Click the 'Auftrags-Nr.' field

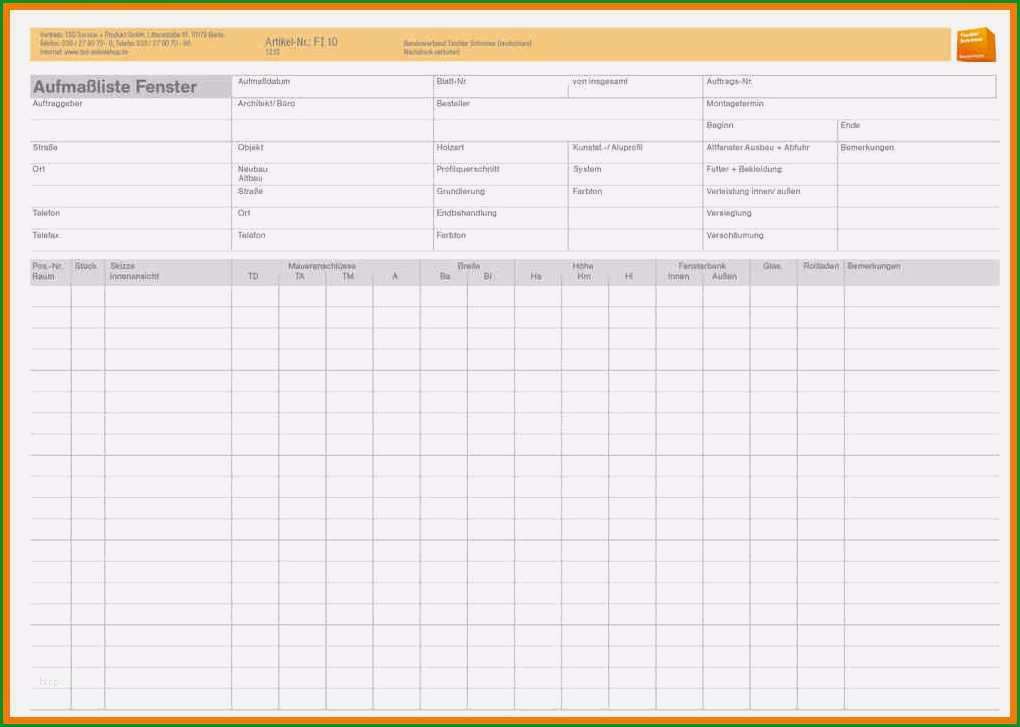tap(850, 86)
